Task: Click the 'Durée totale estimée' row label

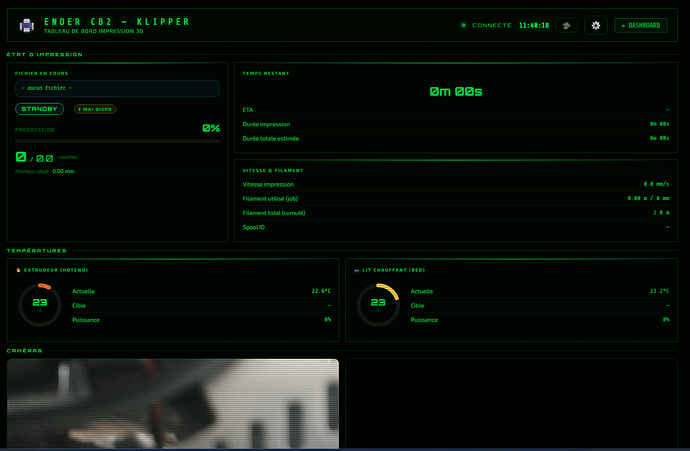Action: (271, 139)
